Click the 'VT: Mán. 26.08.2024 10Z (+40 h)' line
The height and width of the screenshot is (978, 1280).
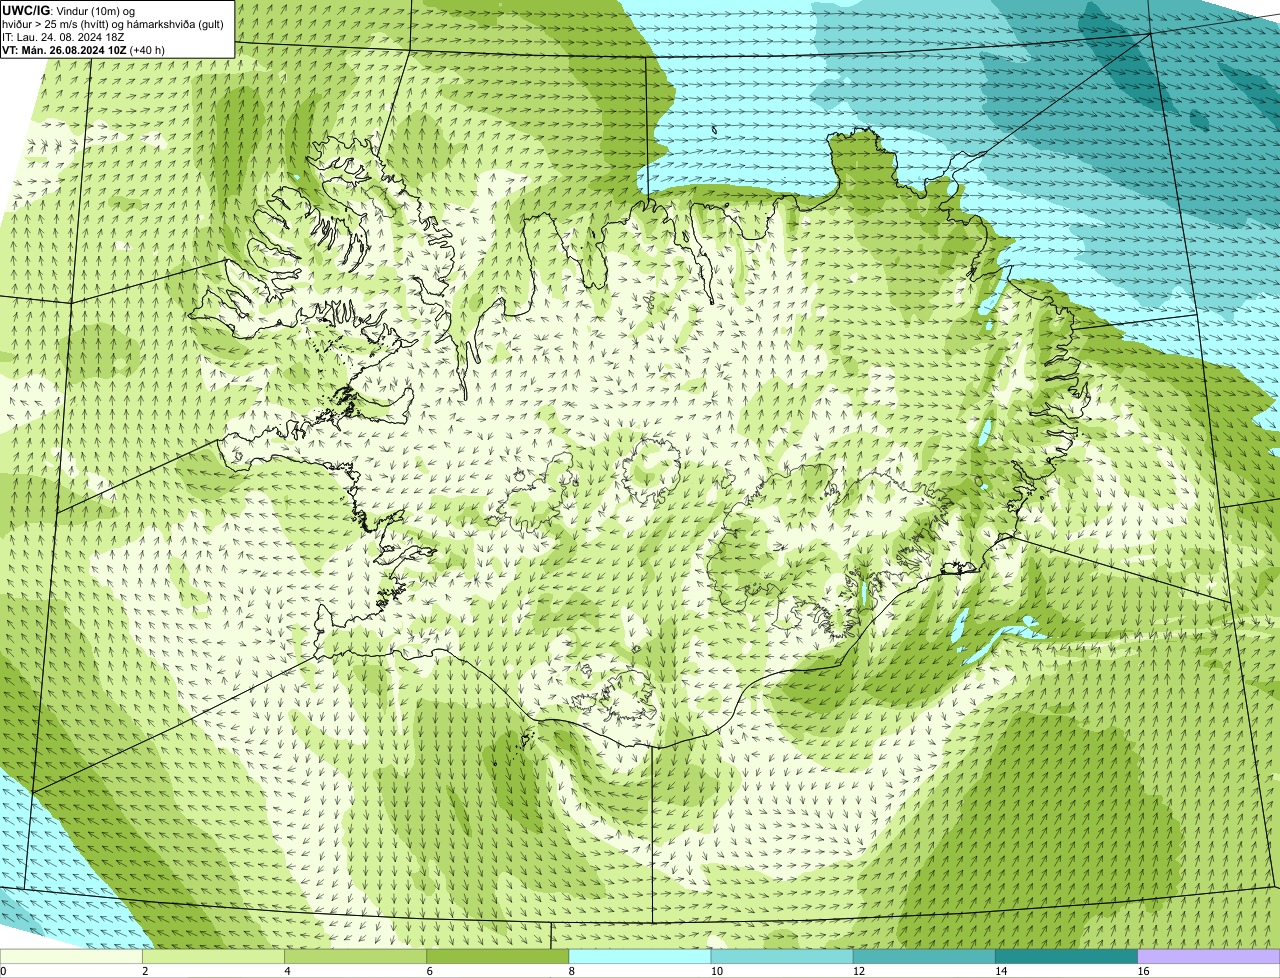84,50
